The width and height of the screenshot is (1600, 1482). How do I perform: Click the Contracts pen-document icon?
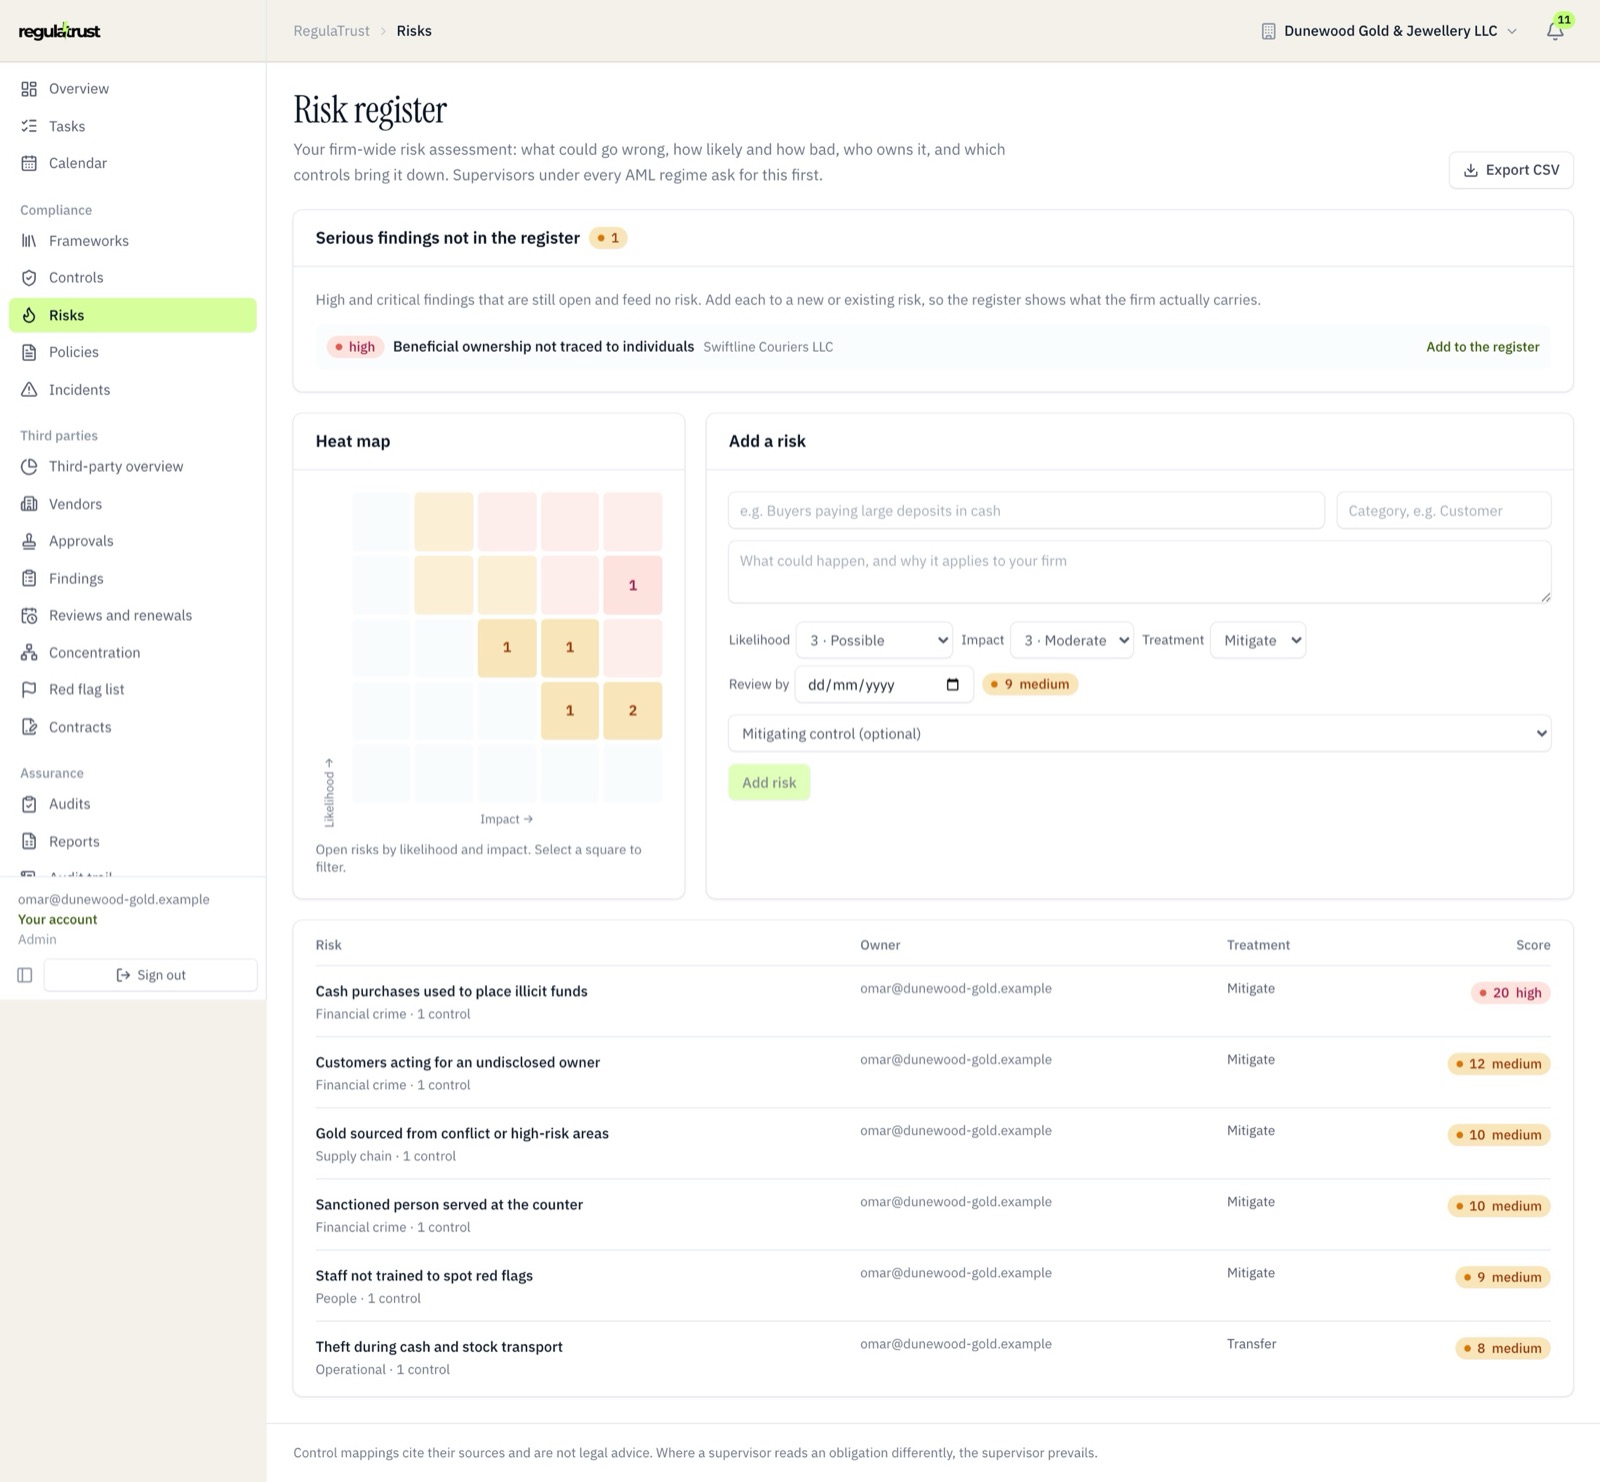[29, 727]
